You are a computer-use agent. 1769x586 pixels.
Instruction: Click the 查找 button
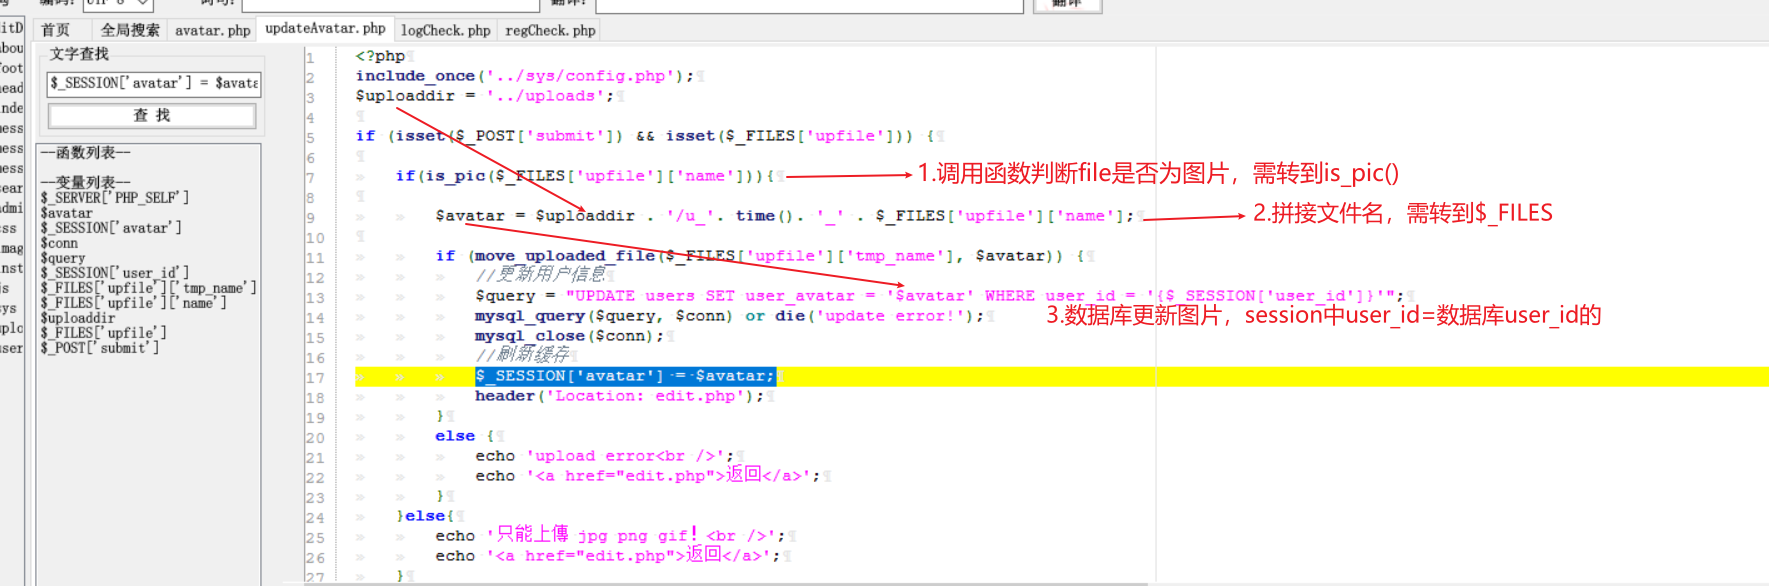coord(152,116)
